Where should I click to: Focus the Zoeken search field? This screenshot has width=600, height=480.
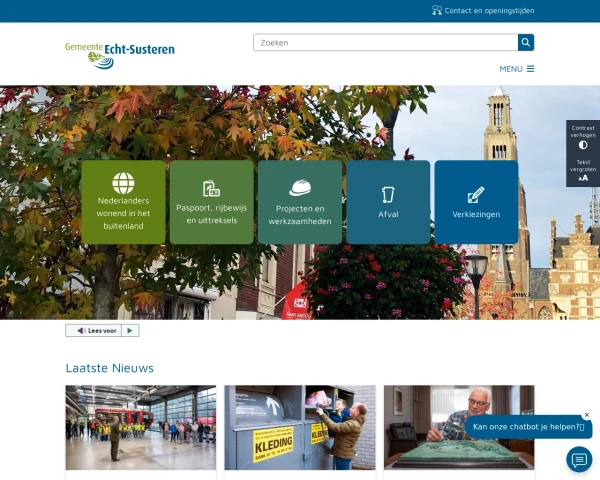pos(386,42)
